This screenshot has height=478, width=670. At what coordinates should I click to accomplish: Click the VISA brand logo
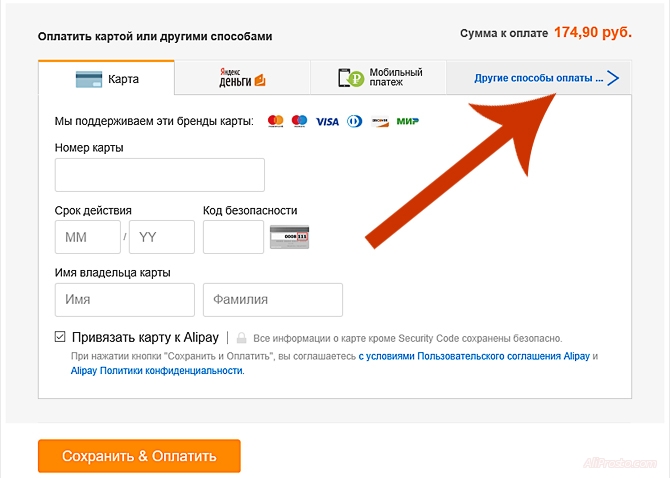click(327, 122)
